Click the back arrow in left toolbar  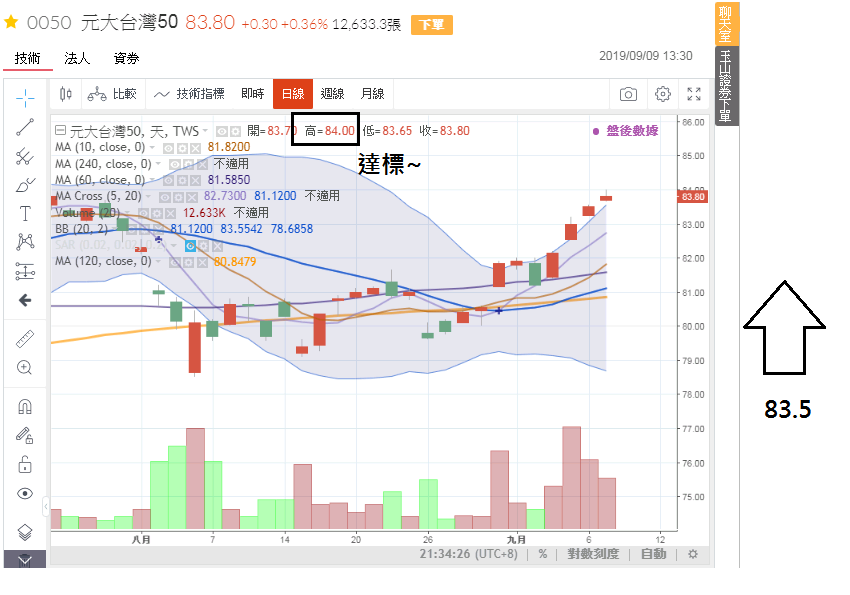[x=25, y=300]
